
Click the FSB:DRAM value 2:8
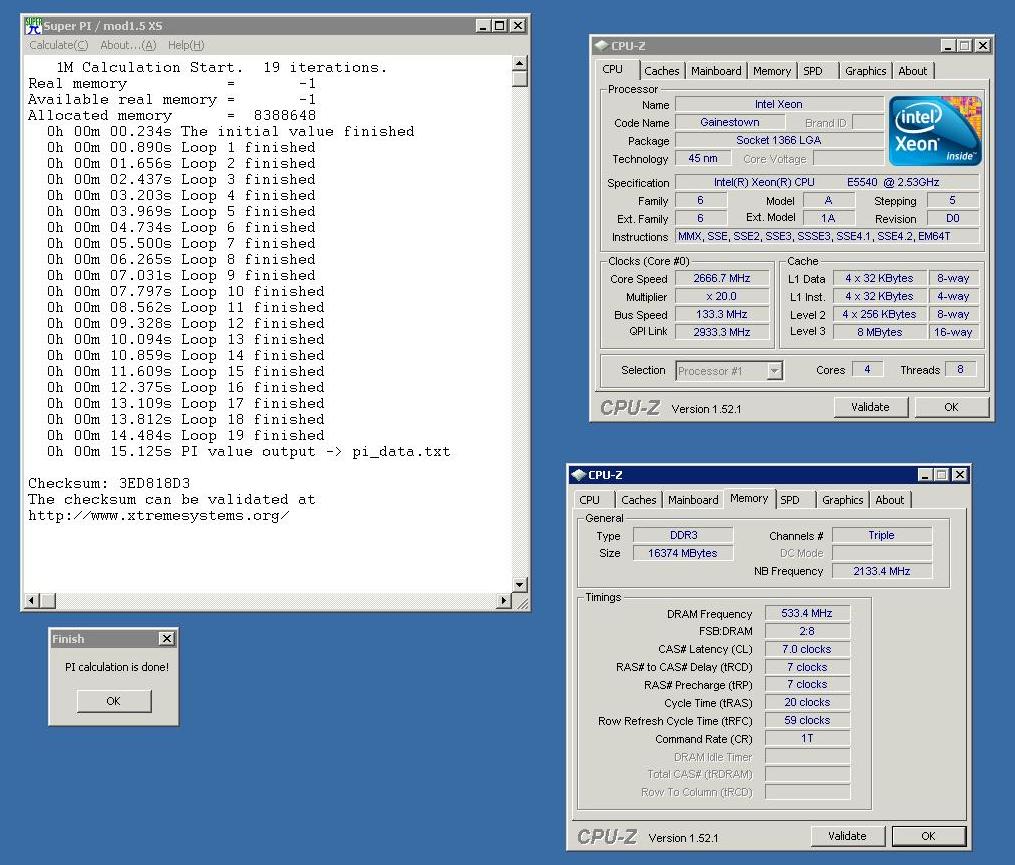click(x=807, y=631)
